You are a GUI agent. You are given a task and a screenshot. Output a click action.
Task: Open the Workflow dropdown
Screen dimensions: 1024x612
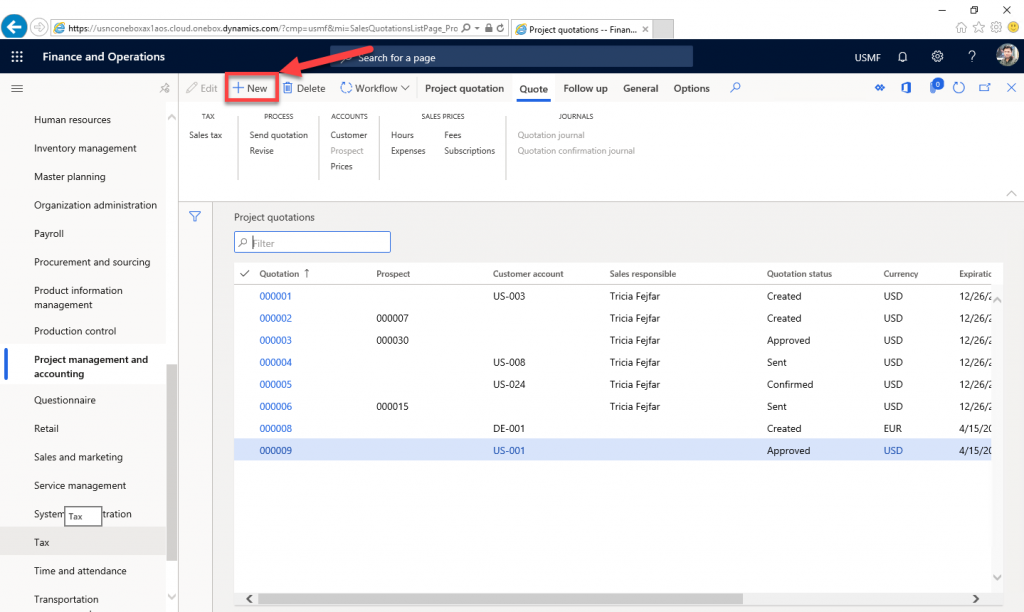click(375, 88)
